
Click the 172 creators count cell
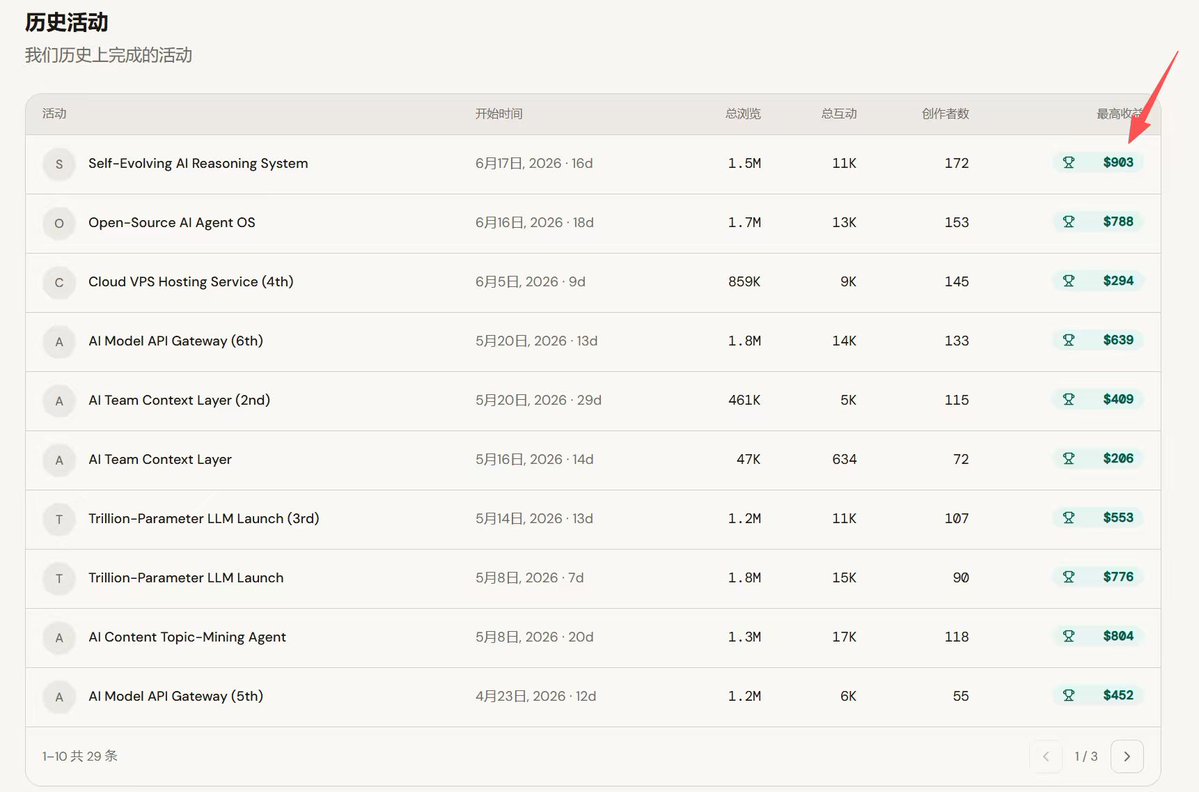point(957,164)
